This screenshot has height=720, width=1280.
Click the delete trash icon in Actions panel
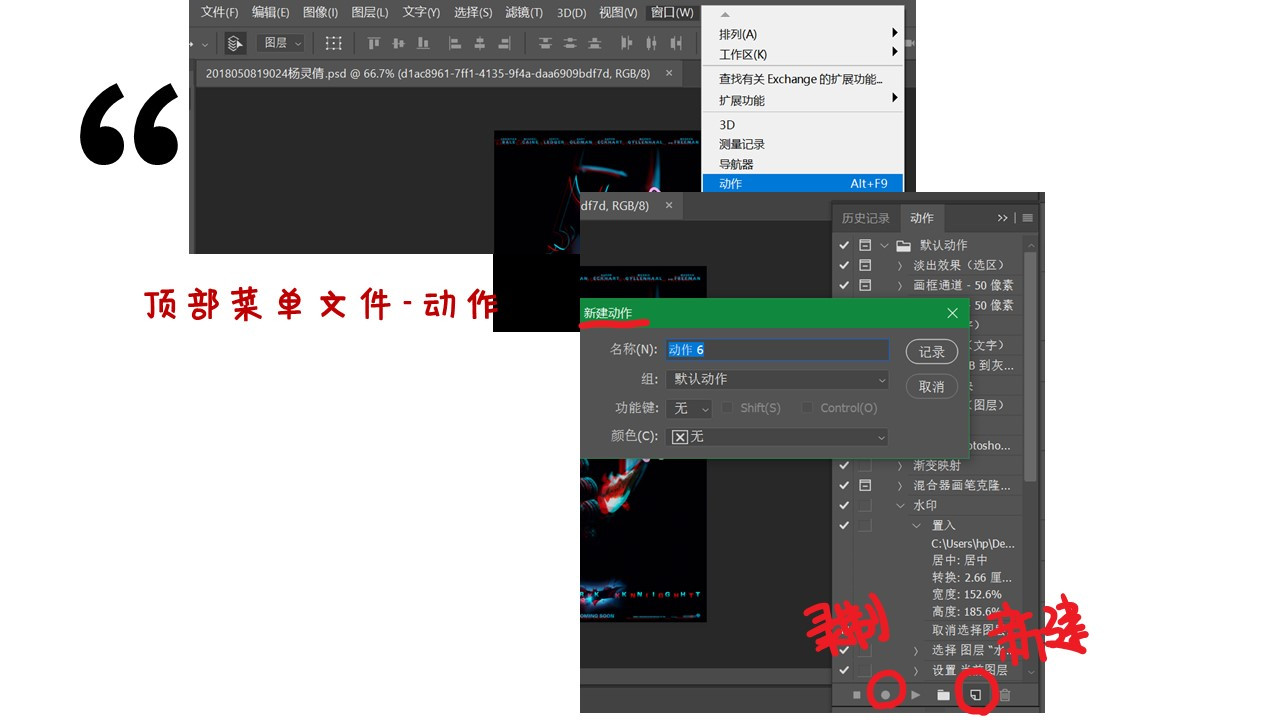pos(1005,695)
